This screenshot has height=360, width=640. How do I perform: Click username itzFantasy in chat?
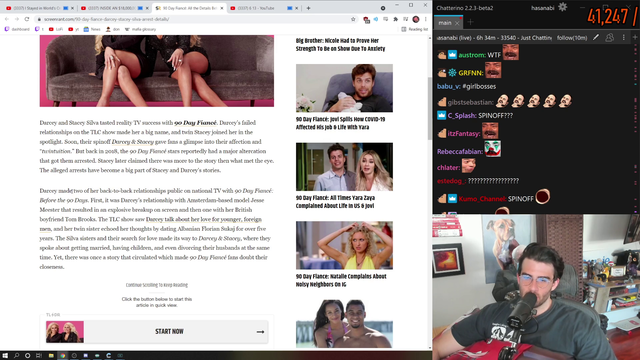tap(464, 133)
